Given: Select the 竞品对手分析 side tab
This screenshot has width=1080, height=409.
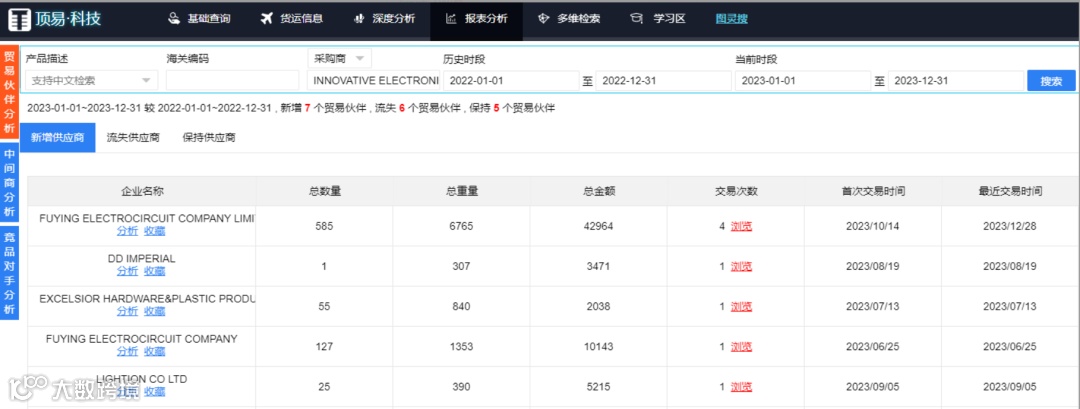Looking at the screenshot, I should 10,273.
